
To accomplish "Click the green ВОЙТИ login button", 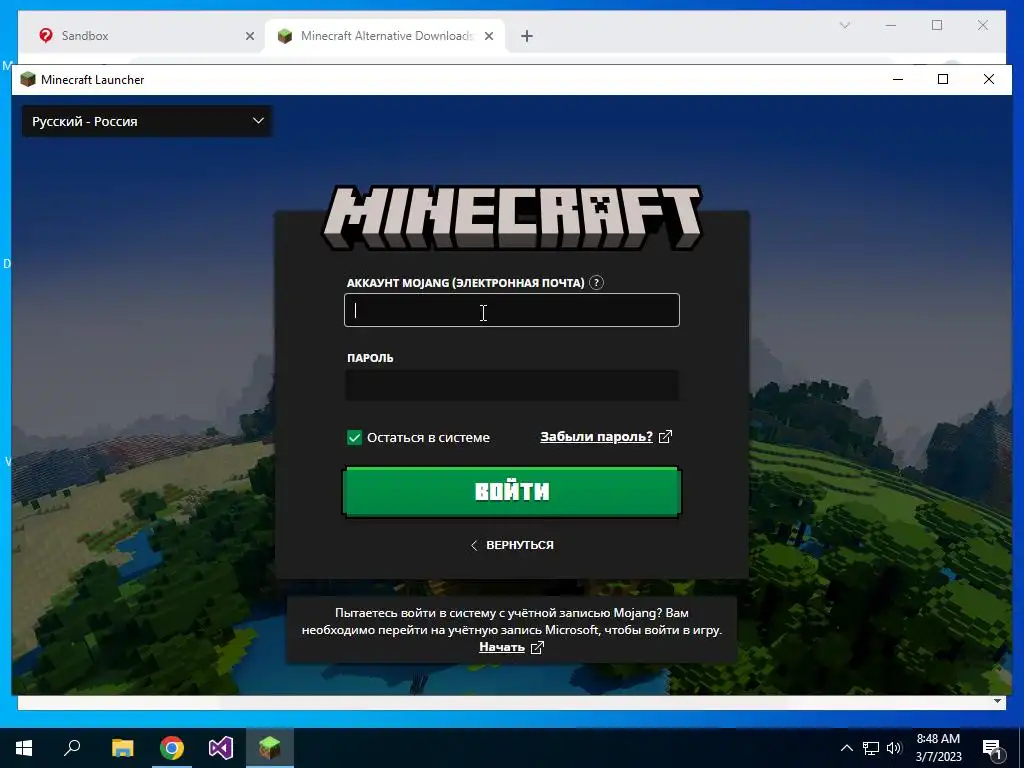I will tap(512, 492).
